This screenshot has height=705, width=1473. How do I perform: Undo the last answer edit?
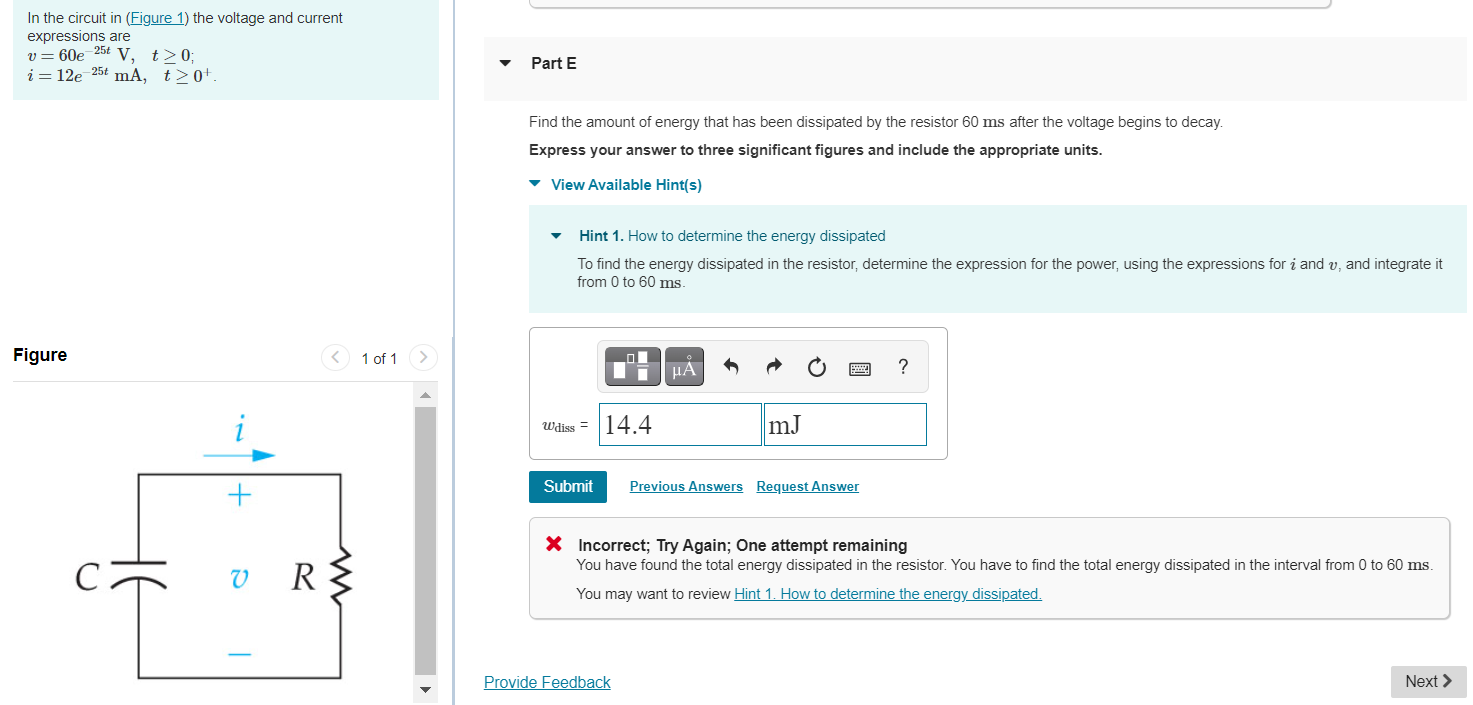(731, 368)
